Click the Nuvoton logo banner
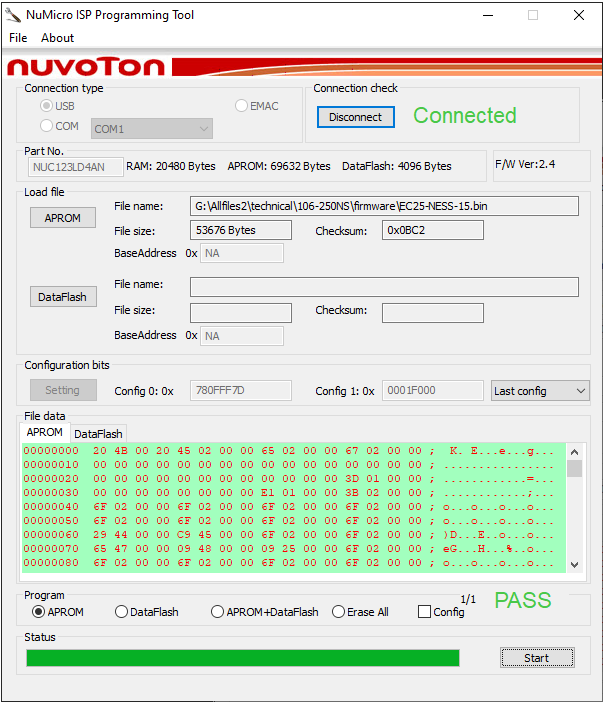Viewport: 604px width, 704px height. pyautogui.click(x=302, y=67)
